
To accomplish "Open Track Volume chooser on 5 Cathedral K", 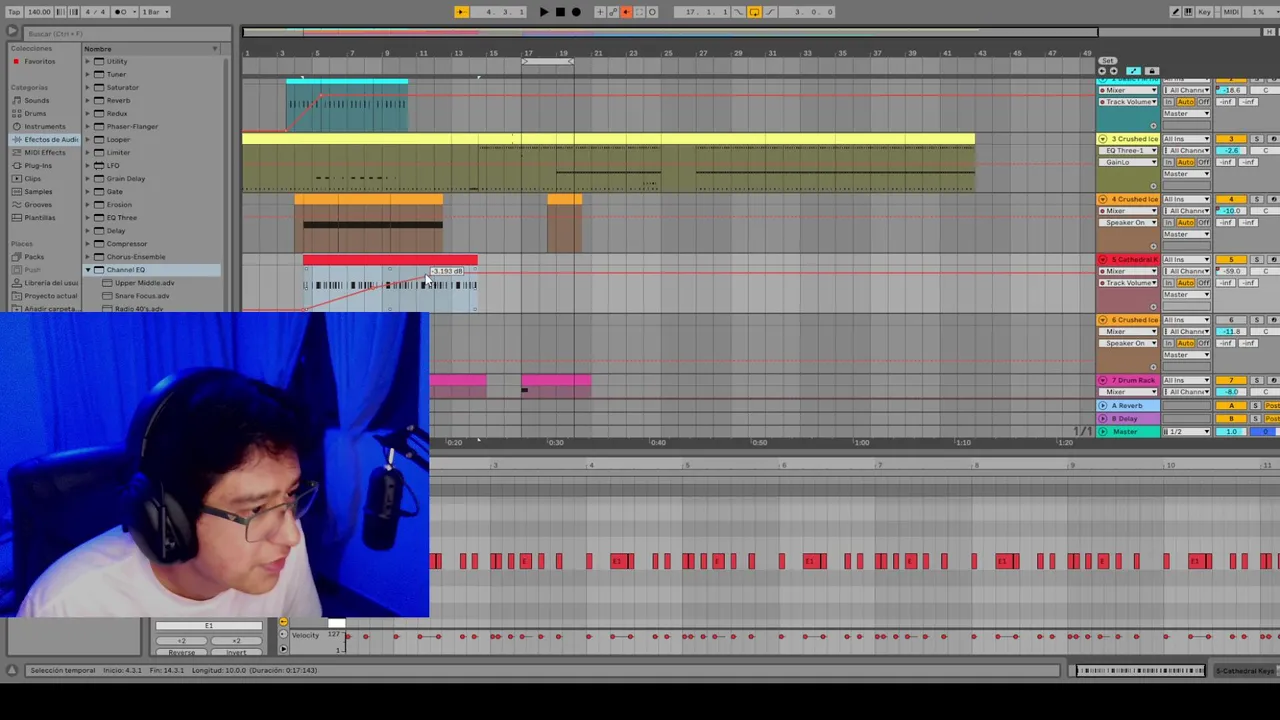I will (1128, 283).
